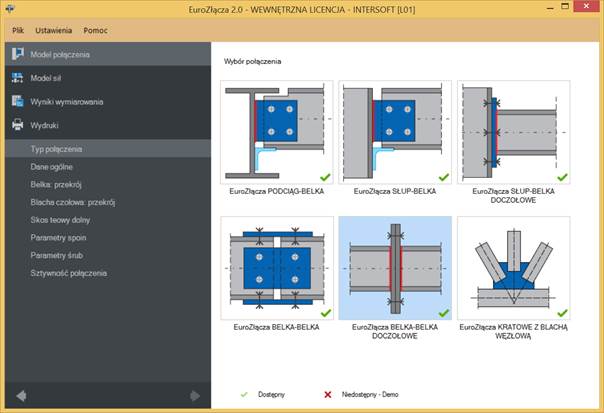Choose the SŁUP-BELKA DOCZOŁOWE connection thumbnail

coord(513,132)
